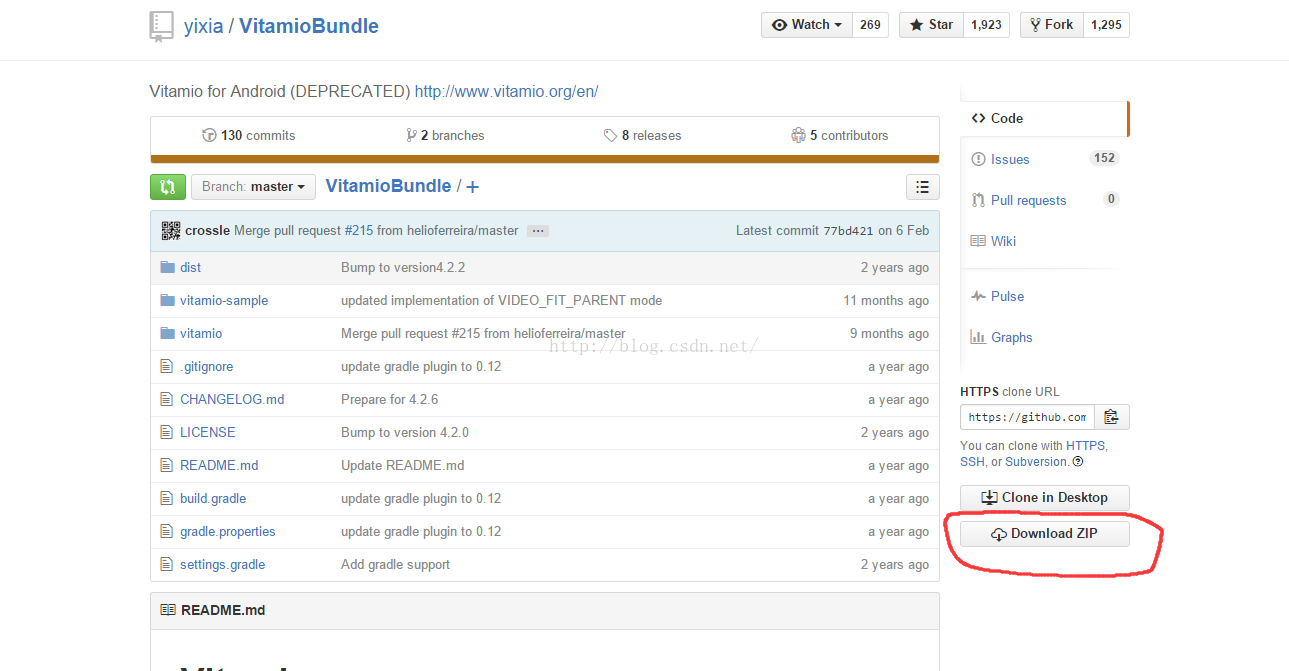
Task: Open the Pull requests tab
Action: (x=1044, y=200)
